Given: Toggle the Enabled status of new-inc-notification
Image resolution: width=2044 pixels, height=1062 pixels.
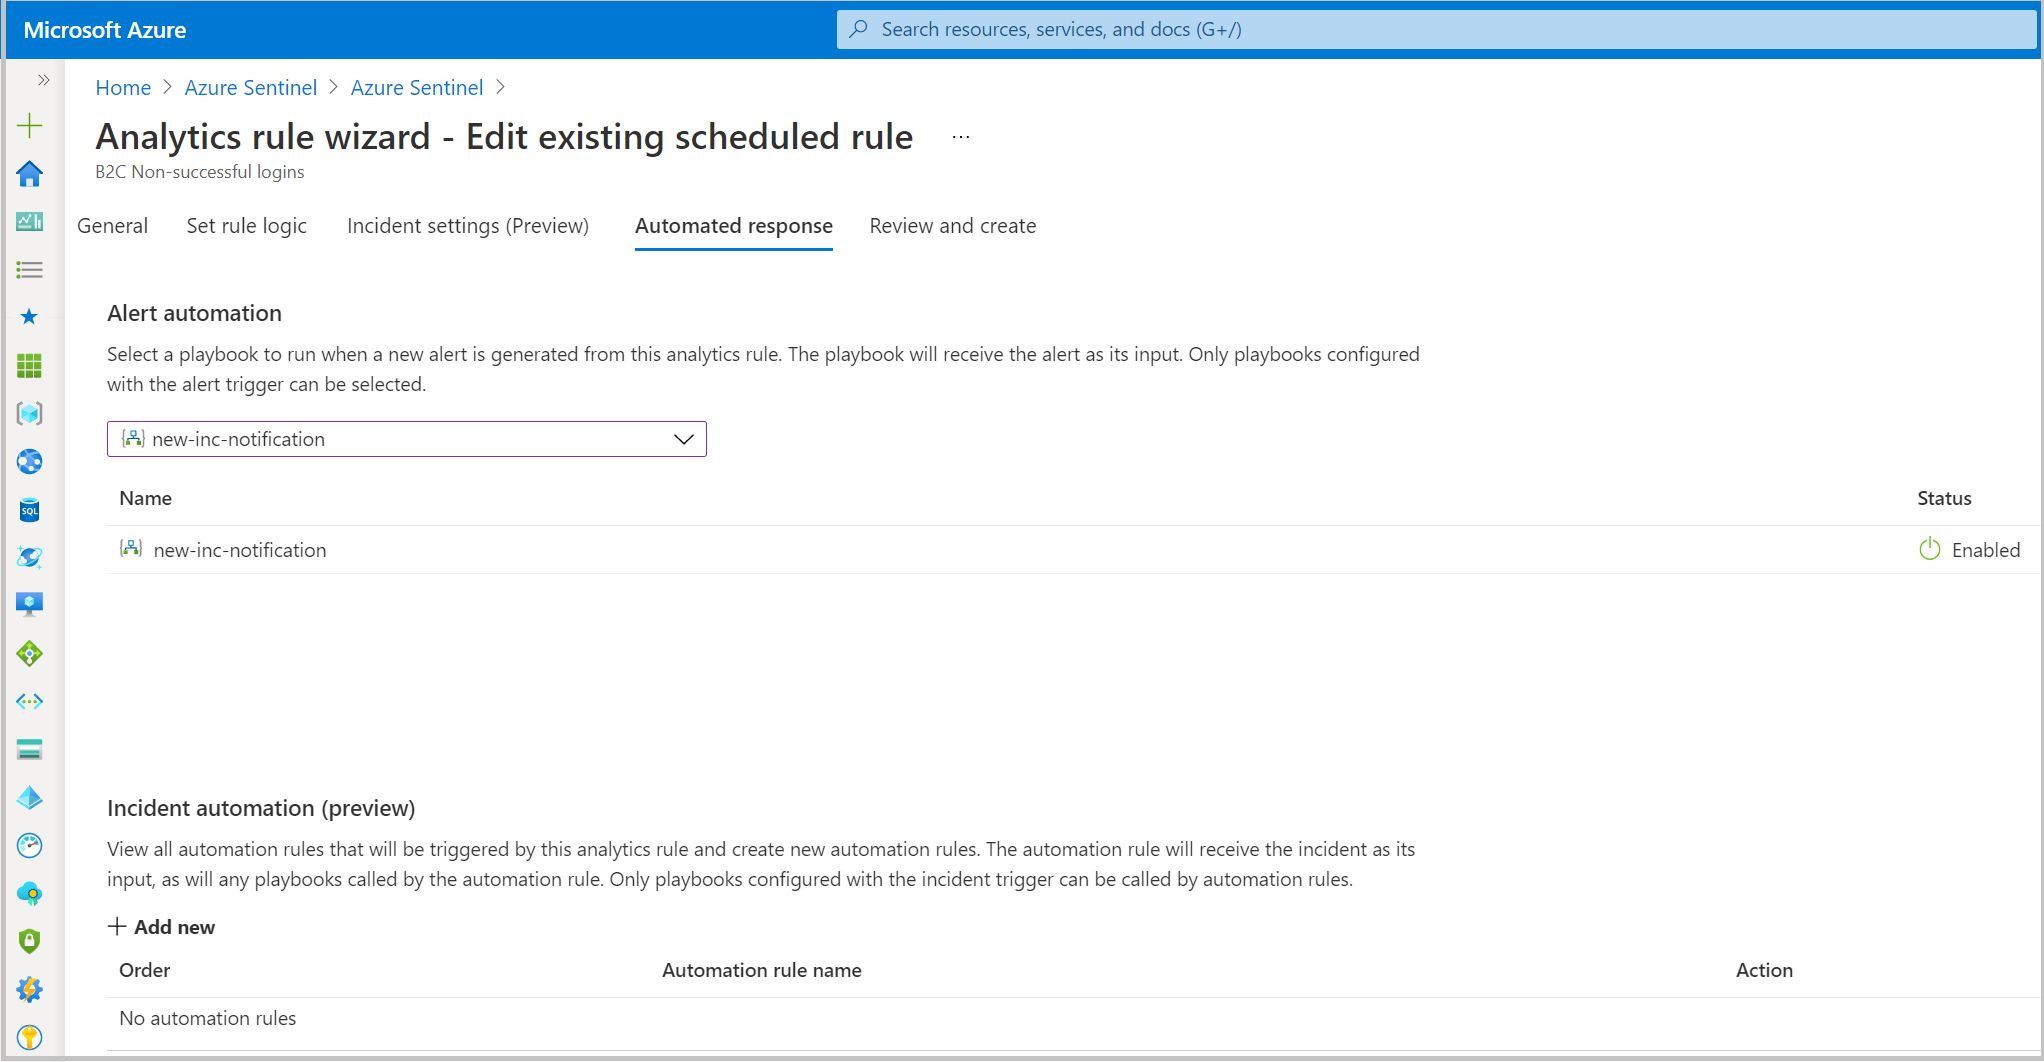Looking at the screenshot, I should tap(1929, 549).
